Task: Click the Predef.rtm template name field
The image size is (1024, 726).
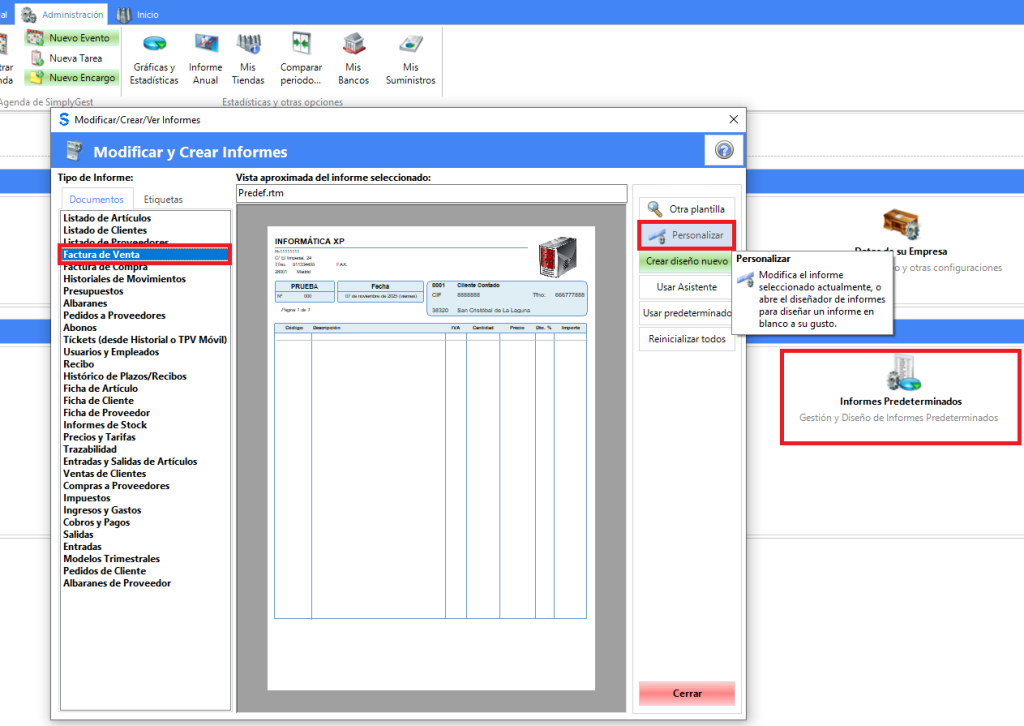Action: click(431, 194)
